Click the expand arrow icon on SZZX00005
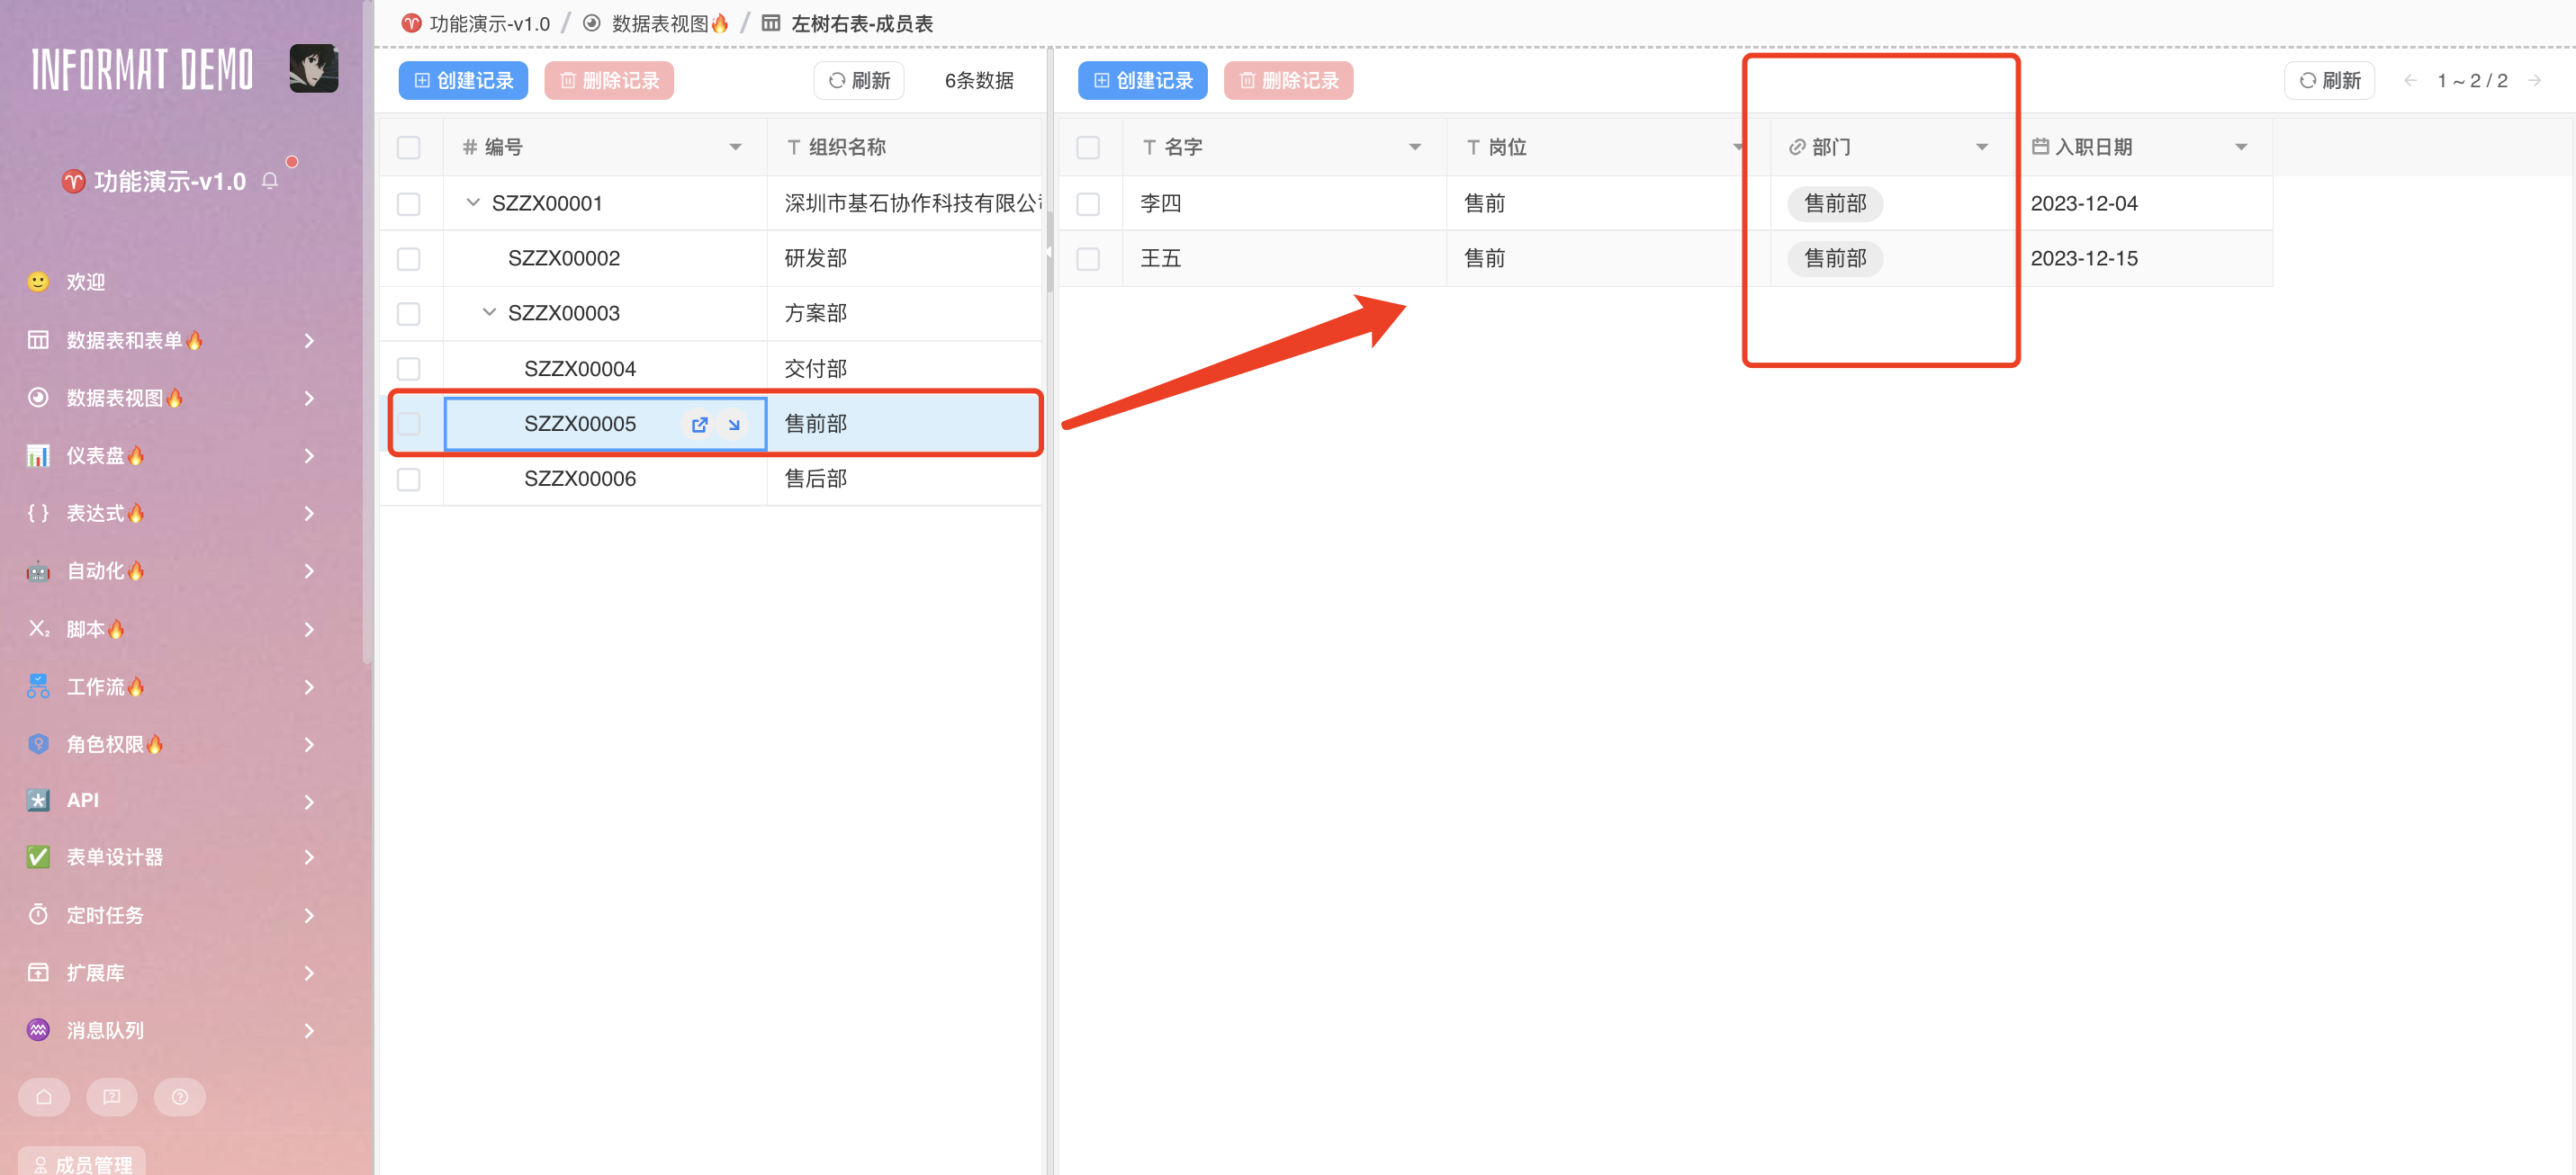Screen dimensions: 2576x1175 (734, 424)
